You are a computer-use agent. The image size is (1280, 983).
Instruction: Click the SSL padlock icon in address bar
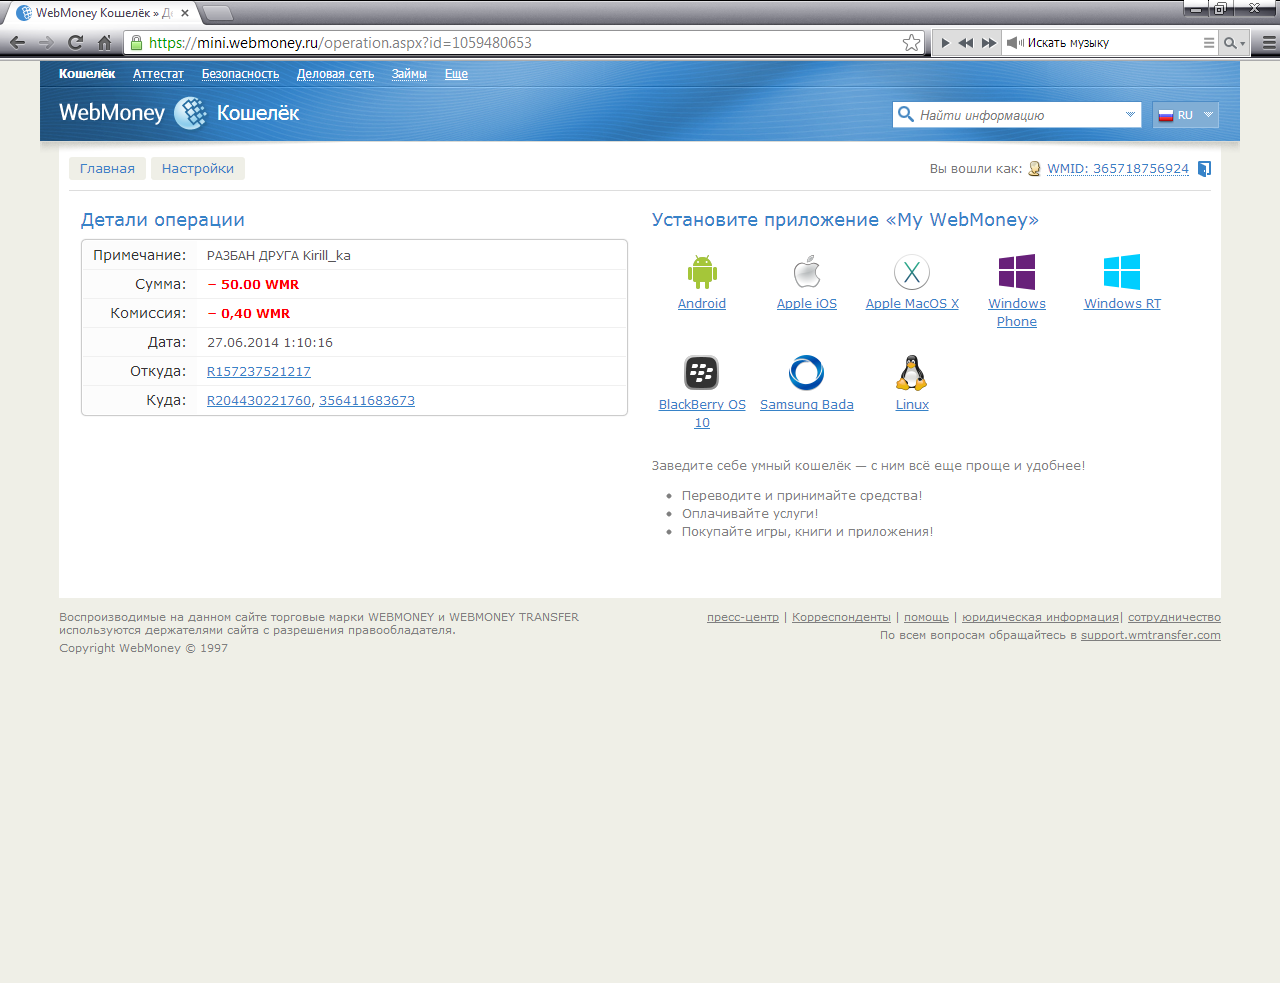click(136, 43)
